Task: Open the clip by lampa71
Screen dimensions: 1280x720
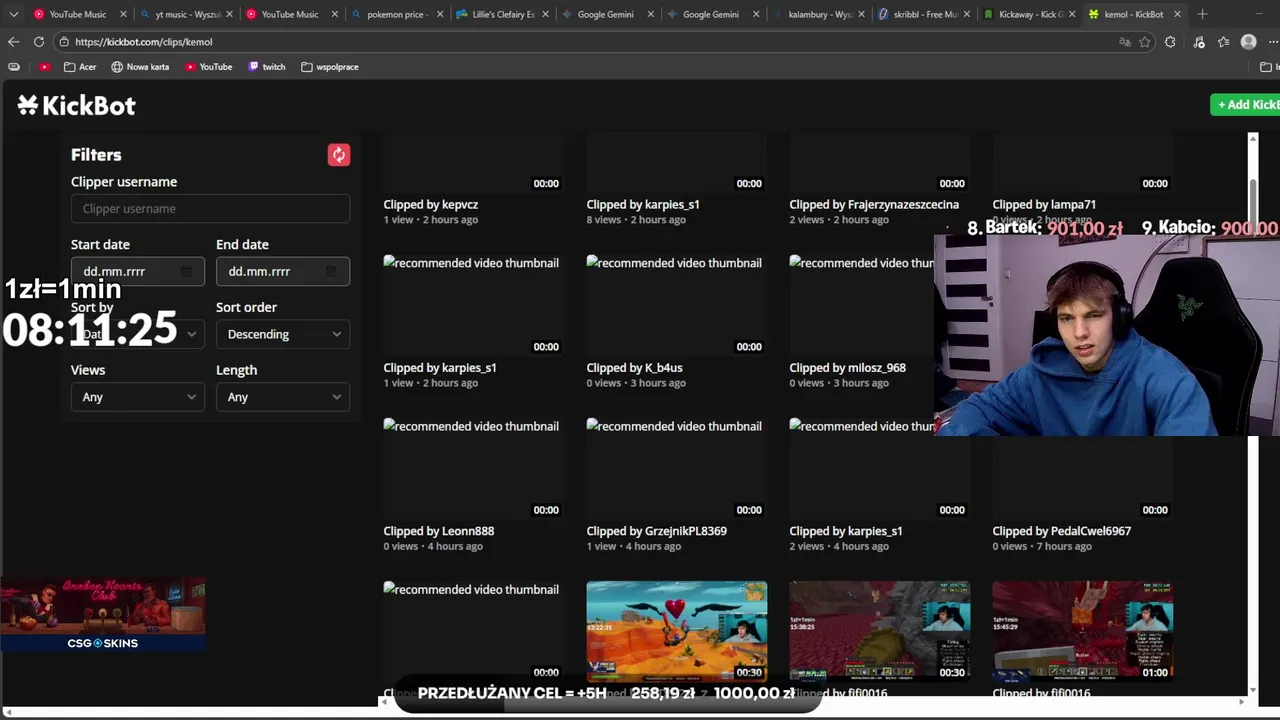Action: pos(1044,205)
